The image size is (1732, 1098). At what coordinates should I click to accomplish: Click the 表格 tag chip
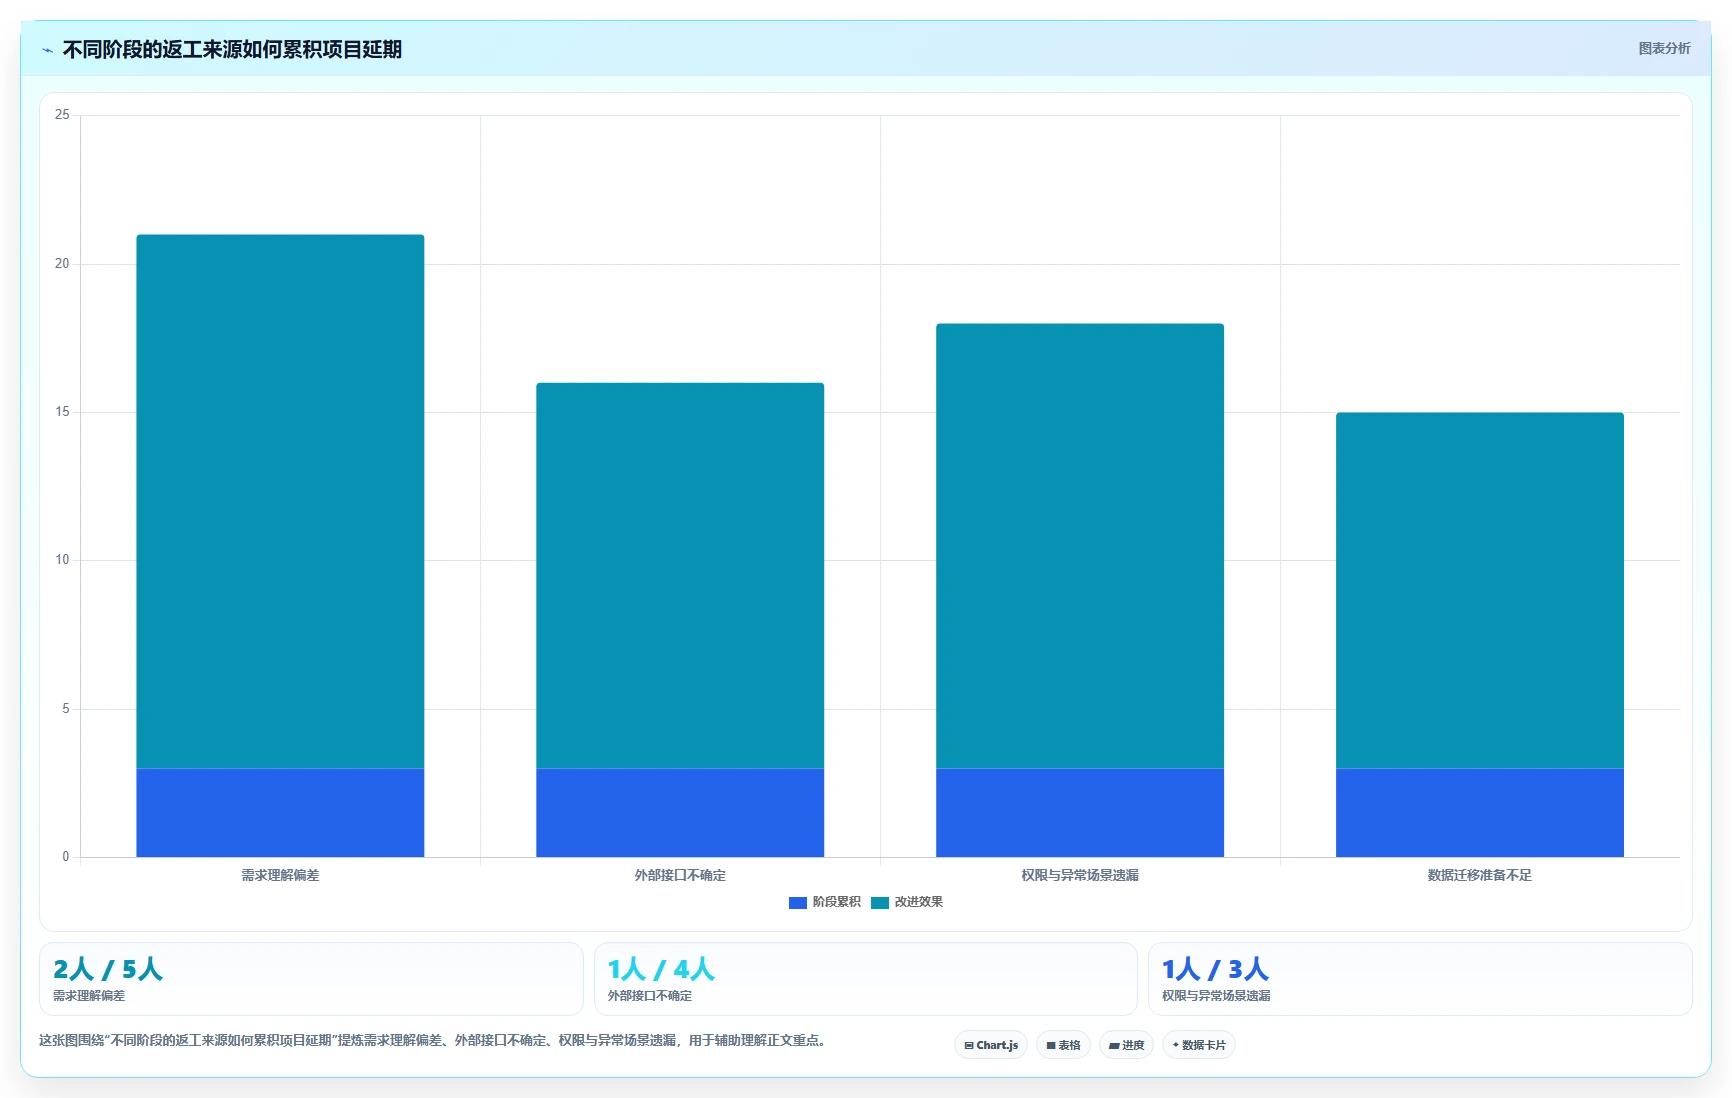(1063, 1045)
